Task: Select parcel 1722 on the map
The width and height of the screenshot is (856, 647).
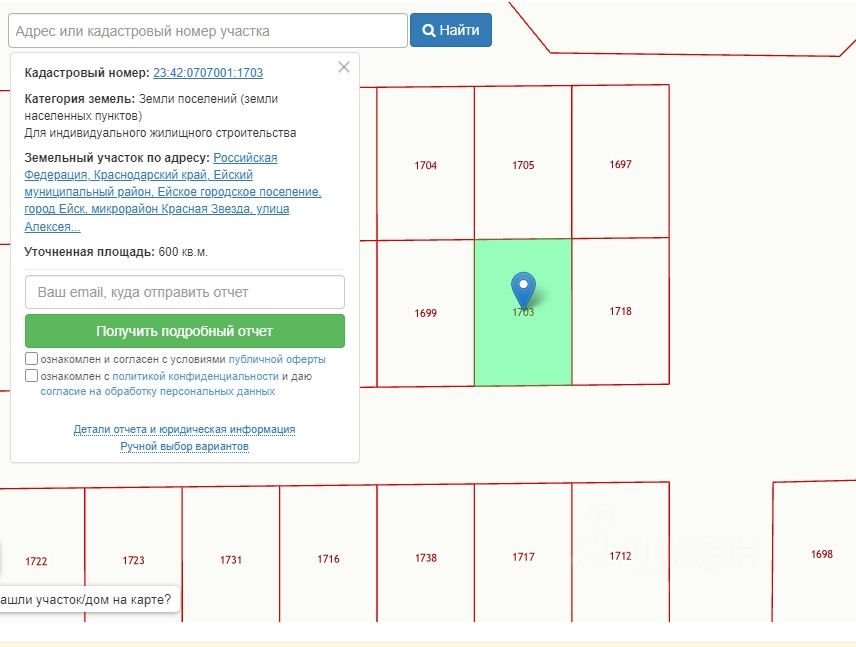Action: [x=36, y=561]
